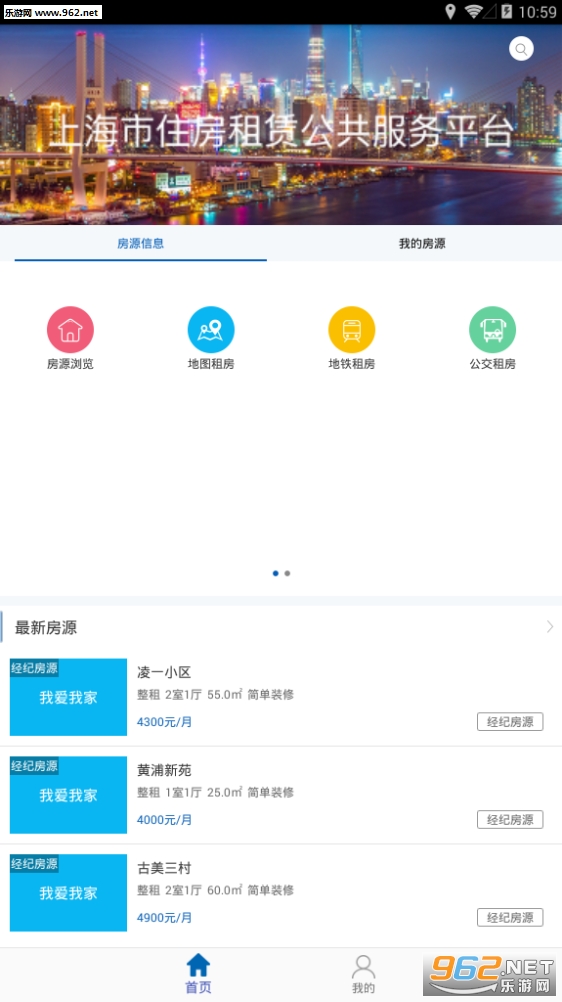This screenshot has height=1002, width=562.
Task: Select the second carousel page dot
Action: point(287,573)
